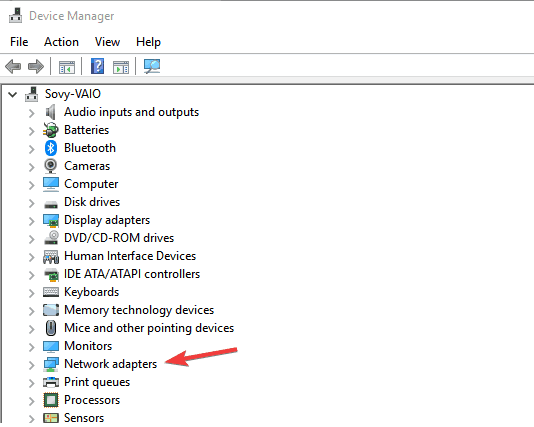
Task: Expand the Disk drives chevron
Action: click(31, 203)
